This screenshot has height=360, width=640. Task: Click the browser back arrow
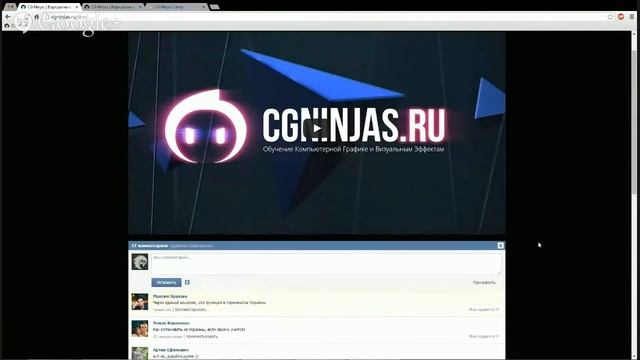[8, 17]
